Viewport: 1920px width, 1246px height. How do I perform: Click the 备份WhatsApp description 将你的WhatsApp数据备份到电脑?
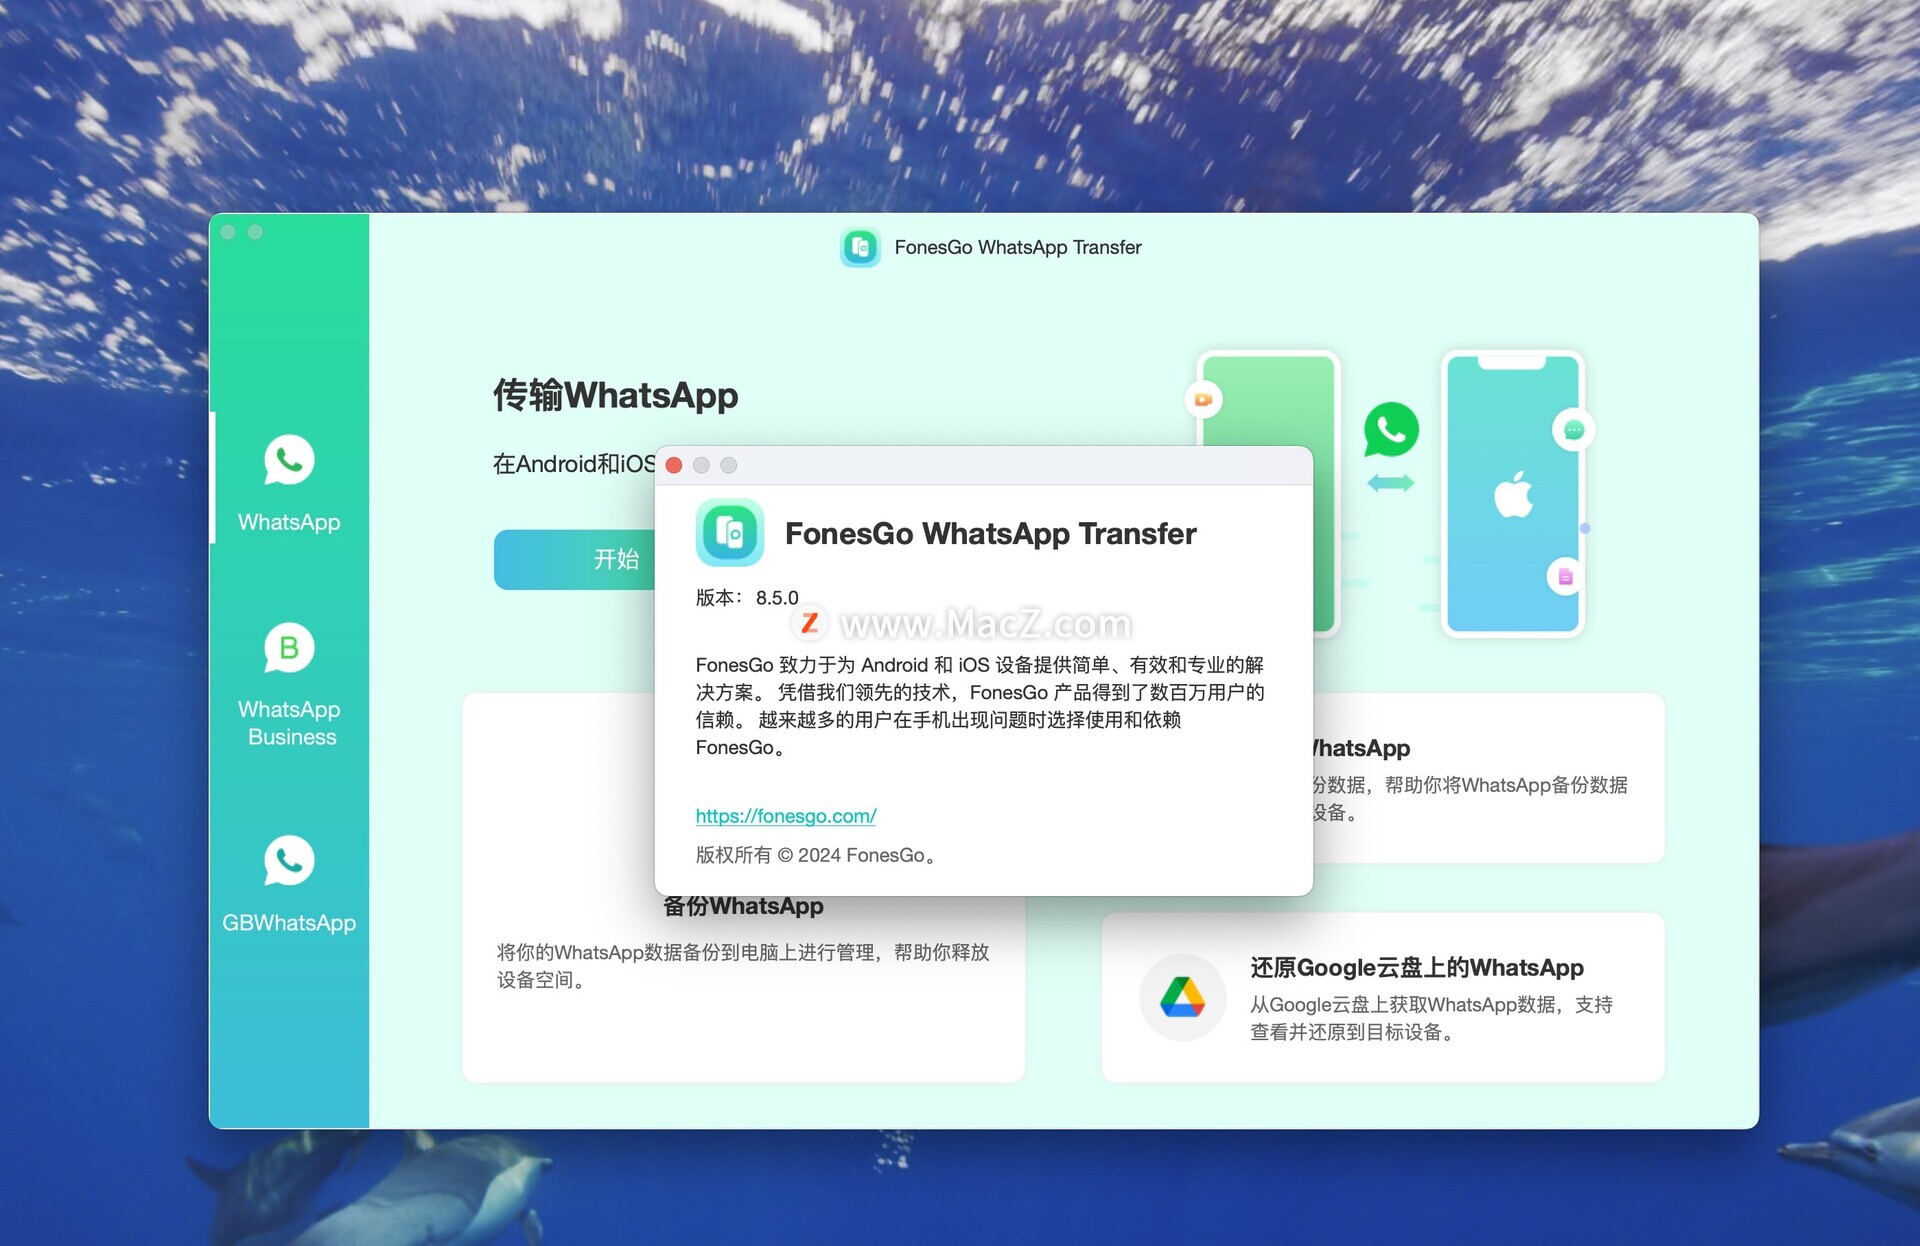743,966
